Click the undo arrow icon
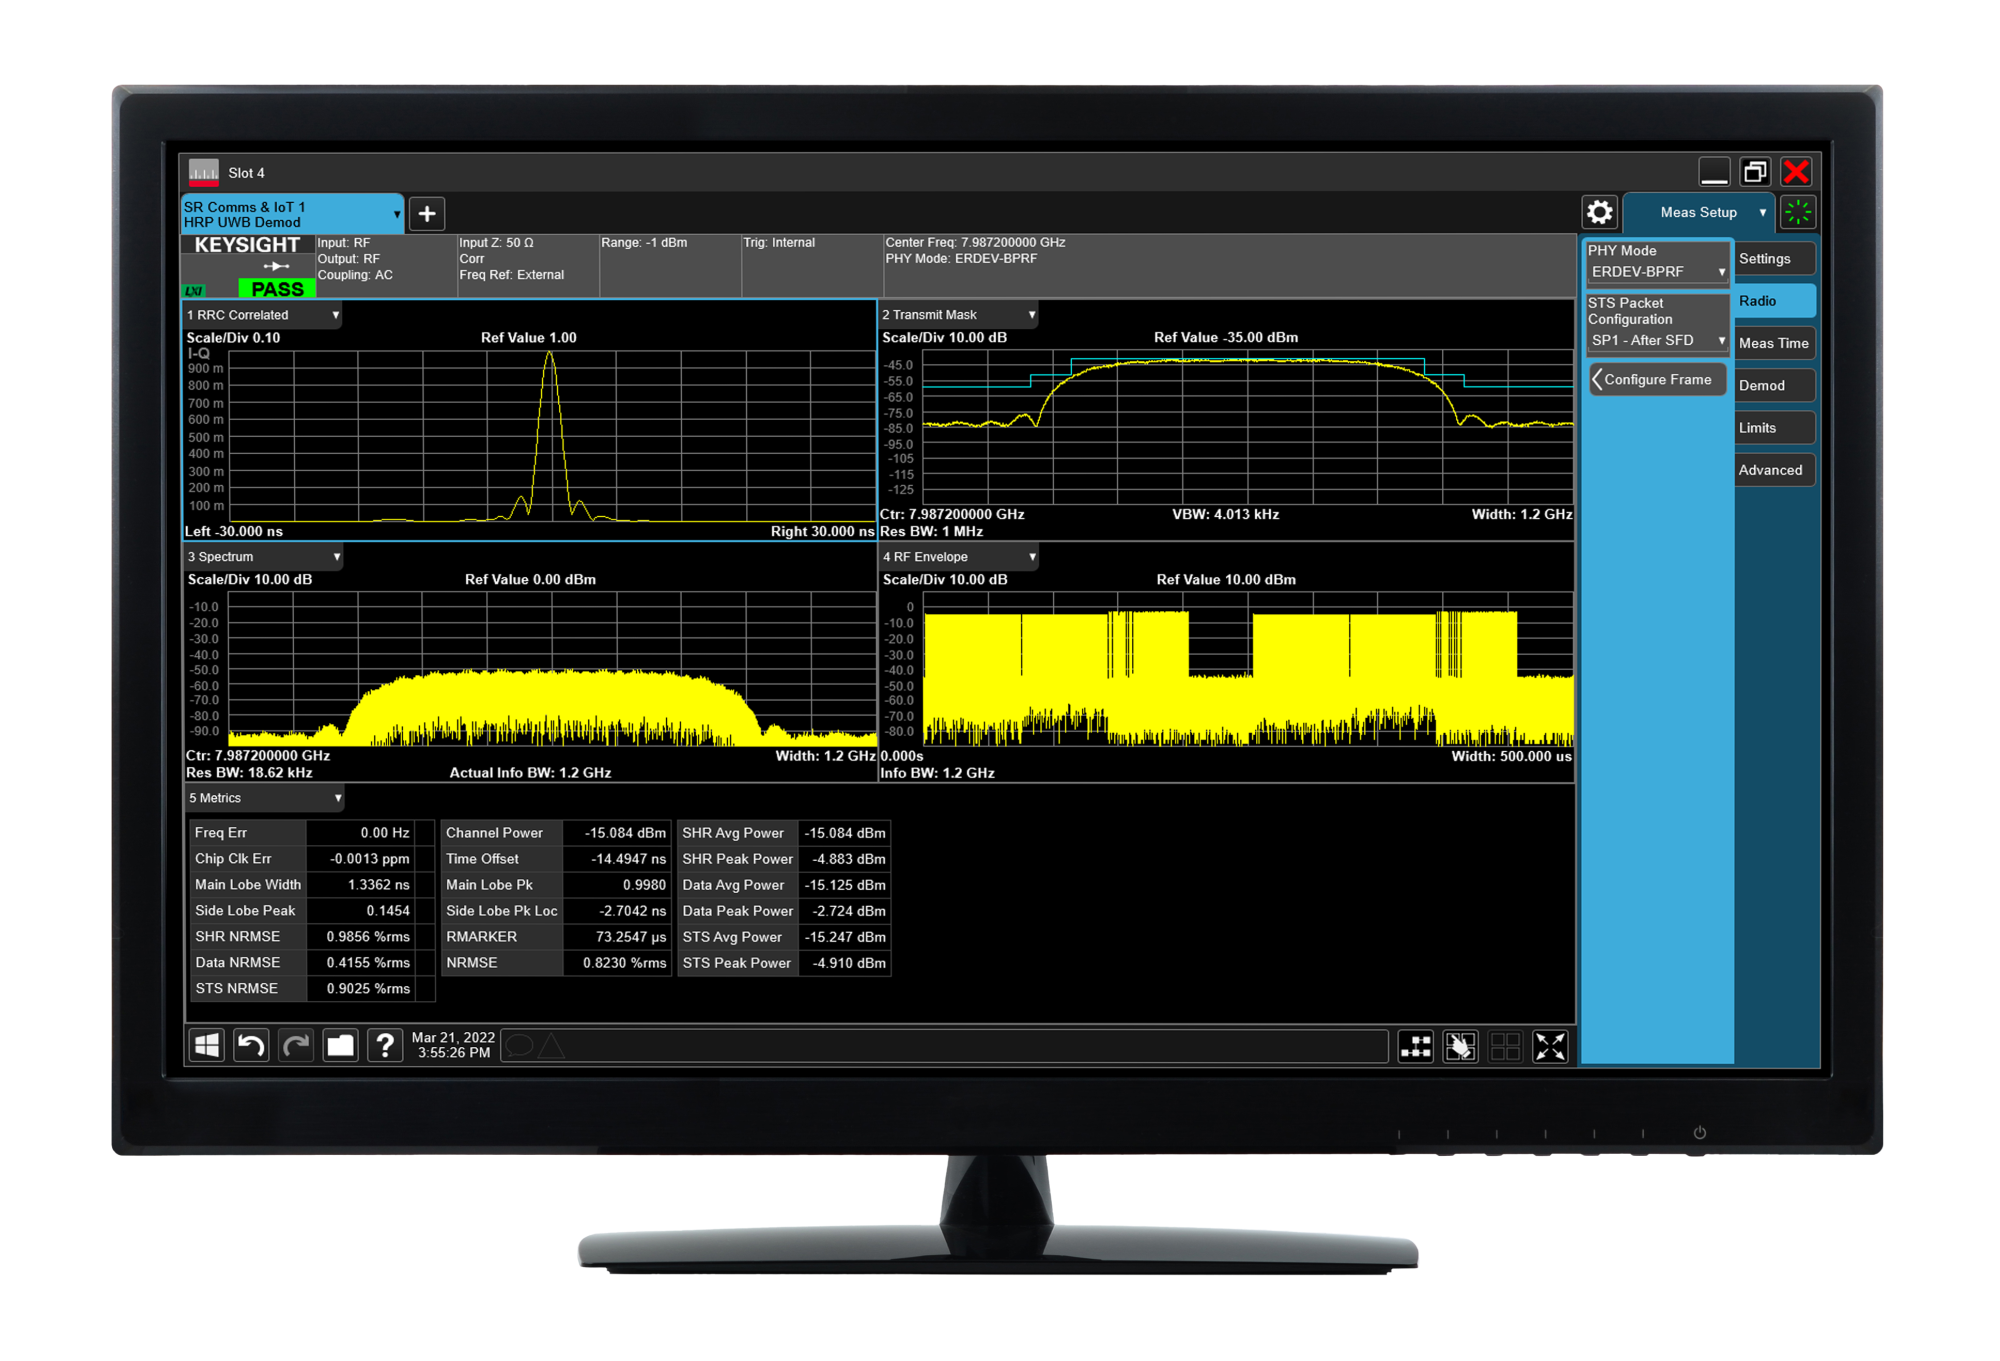2000x1361 pixels. [251, 1046]
